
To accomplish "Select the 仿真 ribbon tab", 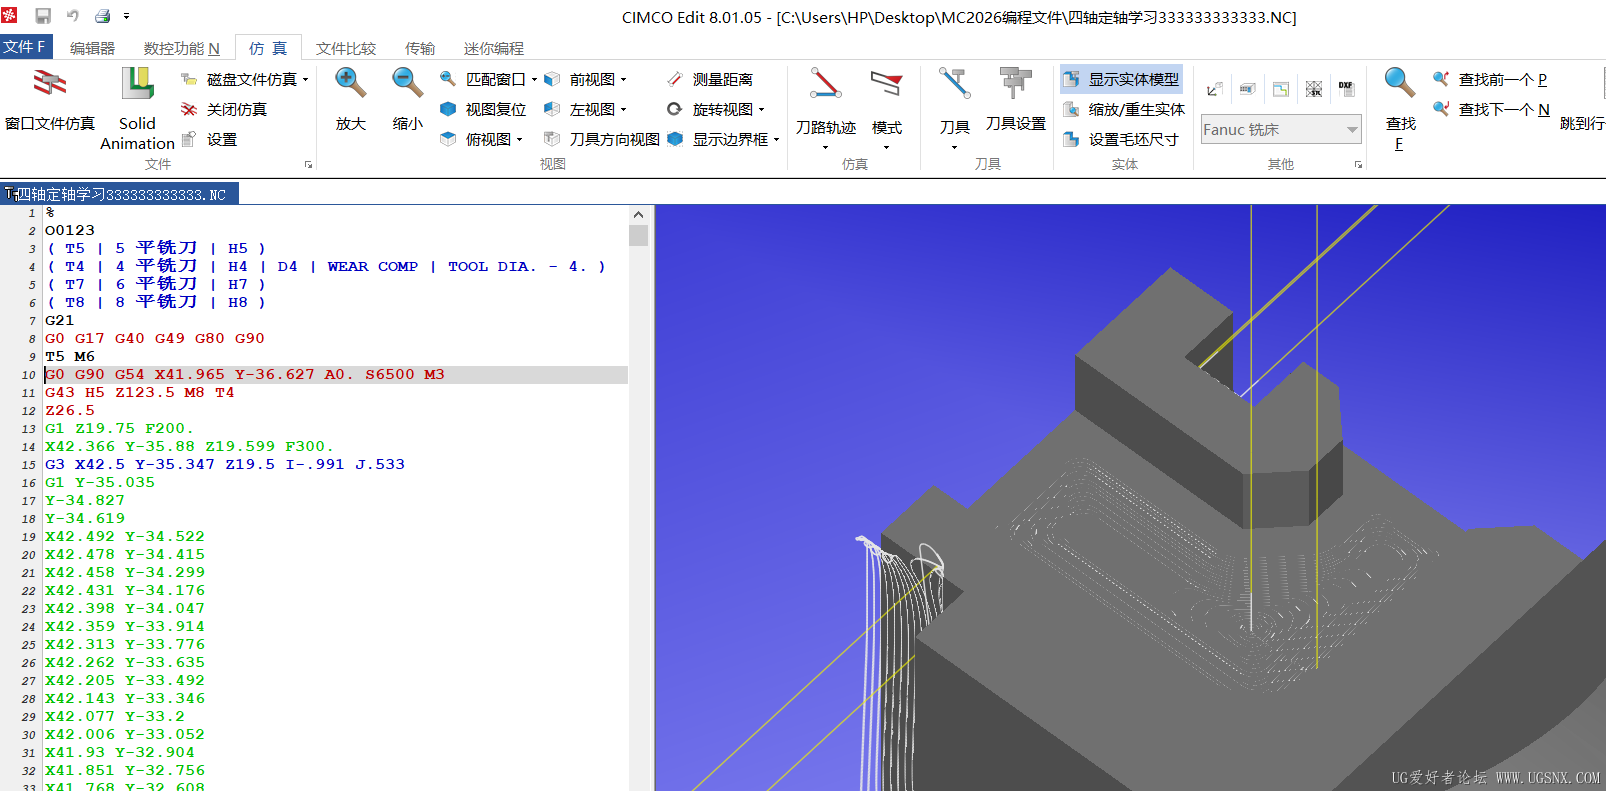I will [x=268, y=48].
